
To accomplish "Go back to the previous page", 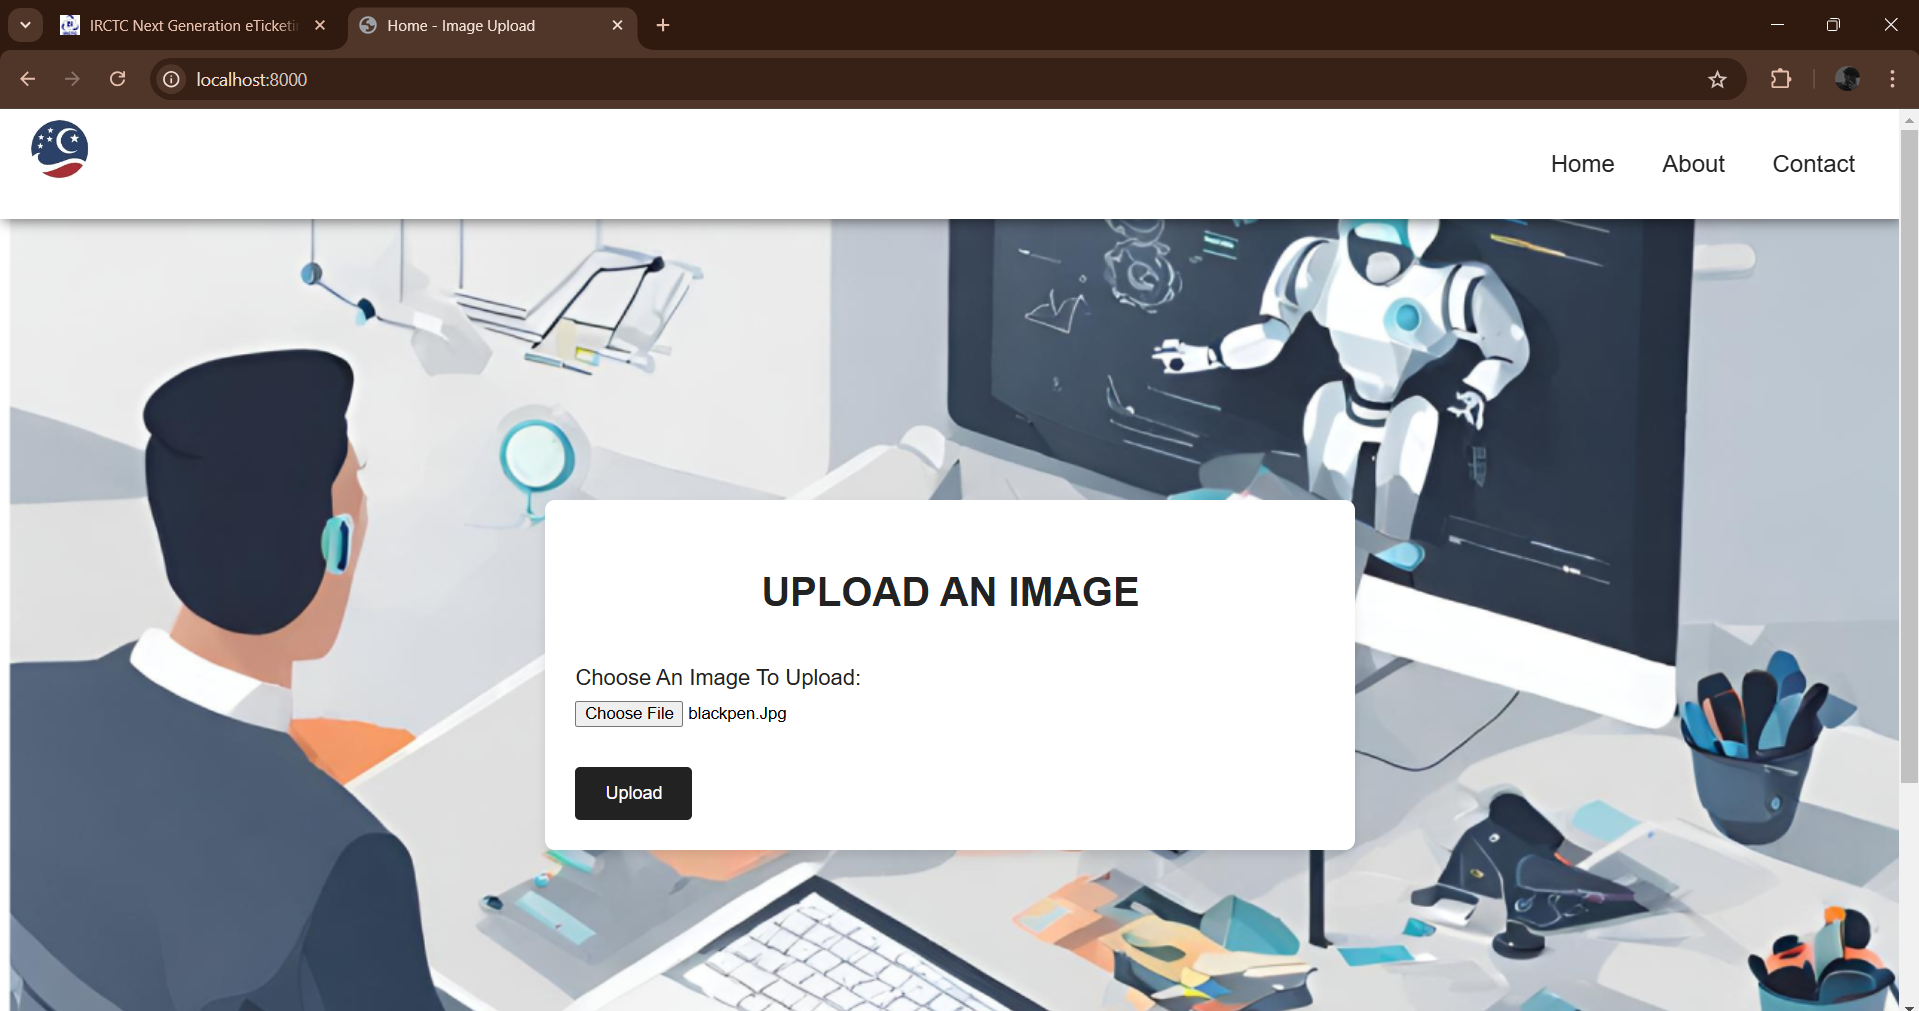I will click(28, 79).
